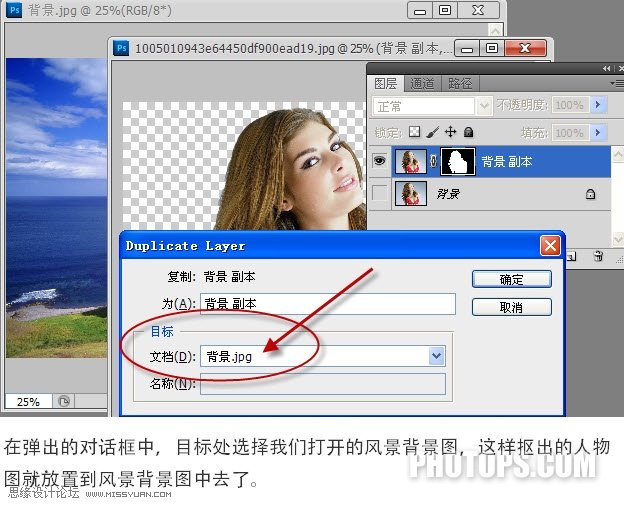Toggle lock transparent pixels icon

click(415, 132)
